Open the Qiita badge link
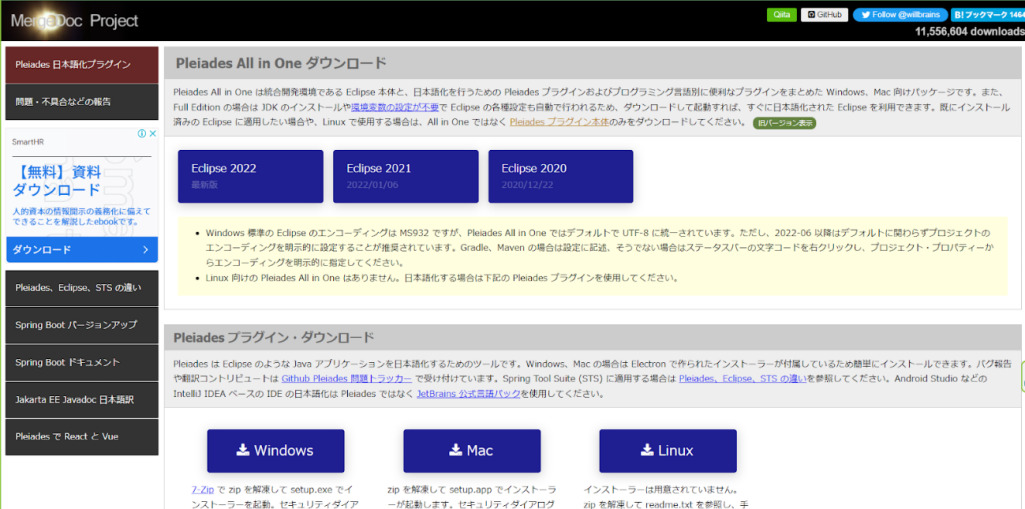 781,14
